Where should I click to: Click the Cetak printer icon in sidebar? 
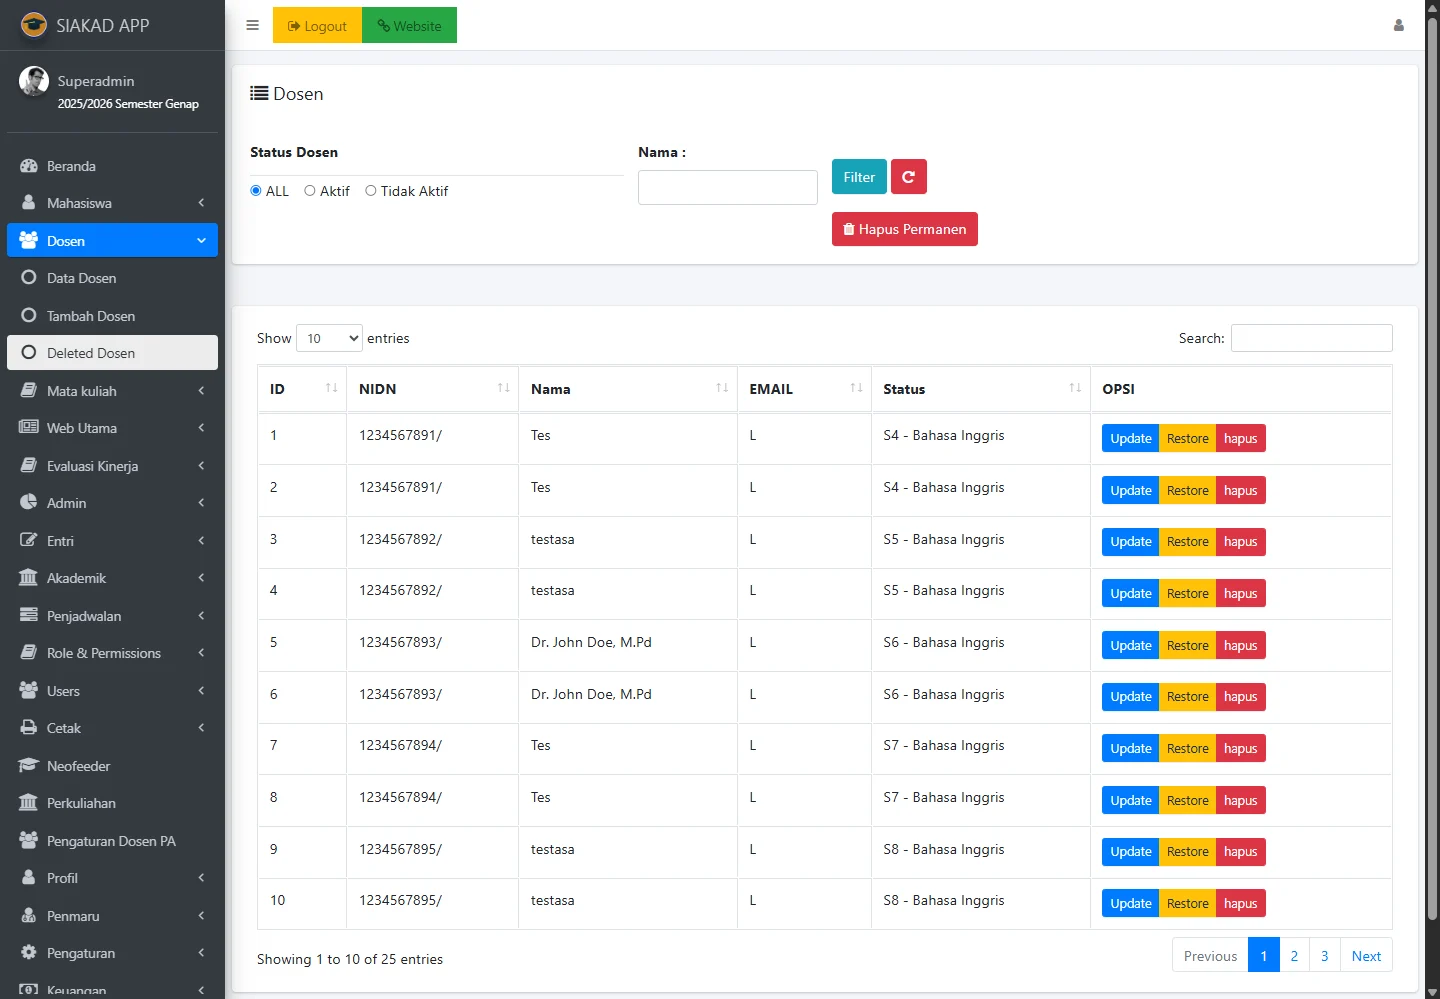(x=29, y=728)
